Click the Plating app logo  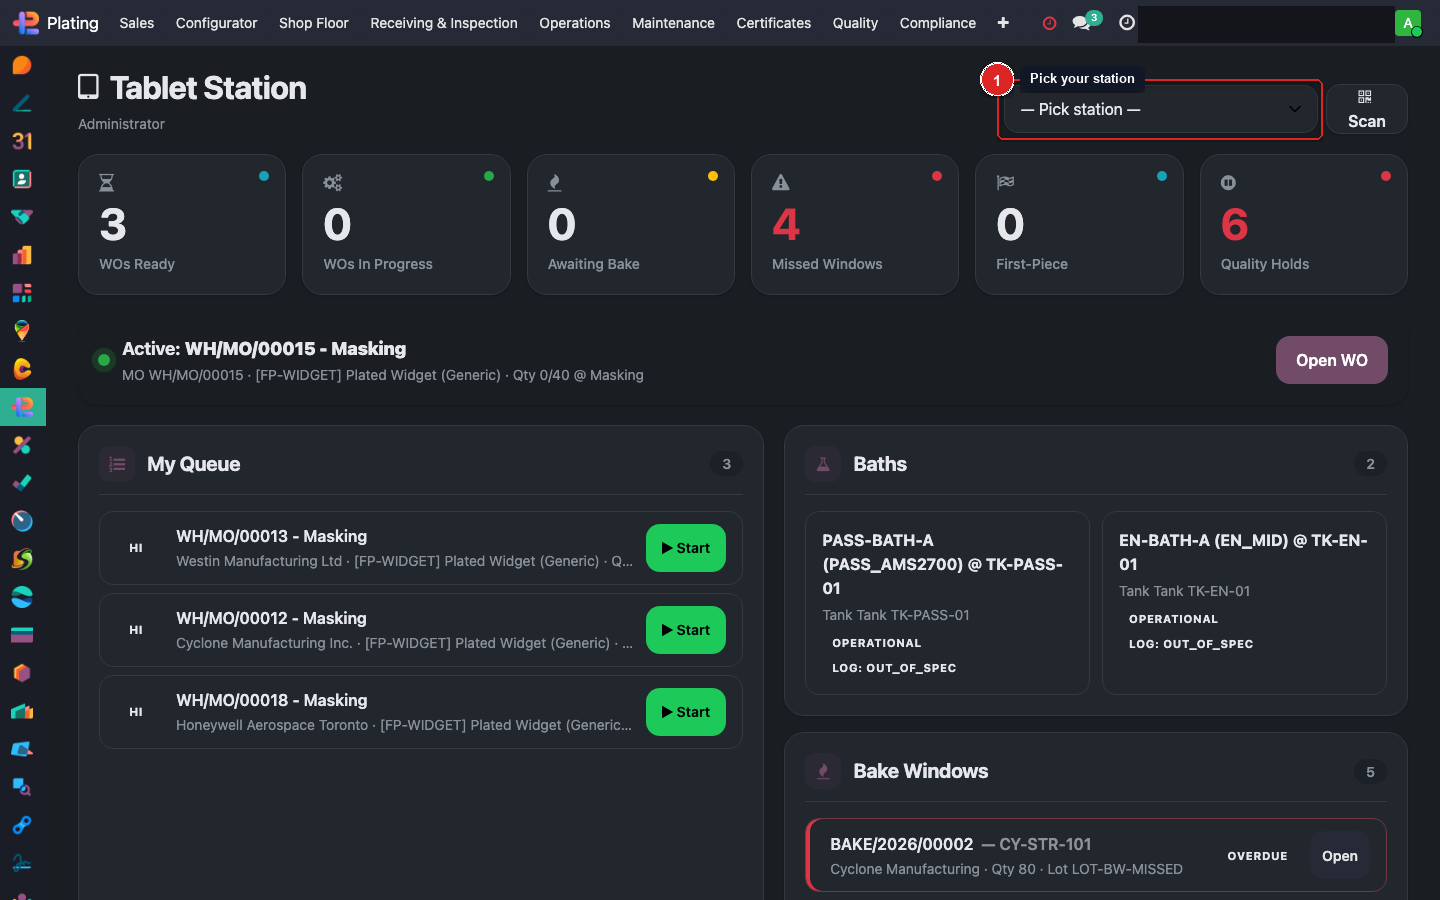(x=26, y=23)
